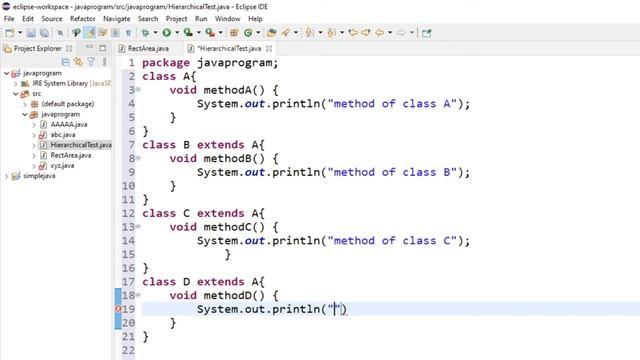
Task: Open the Window menu
Action: [227, 19]
